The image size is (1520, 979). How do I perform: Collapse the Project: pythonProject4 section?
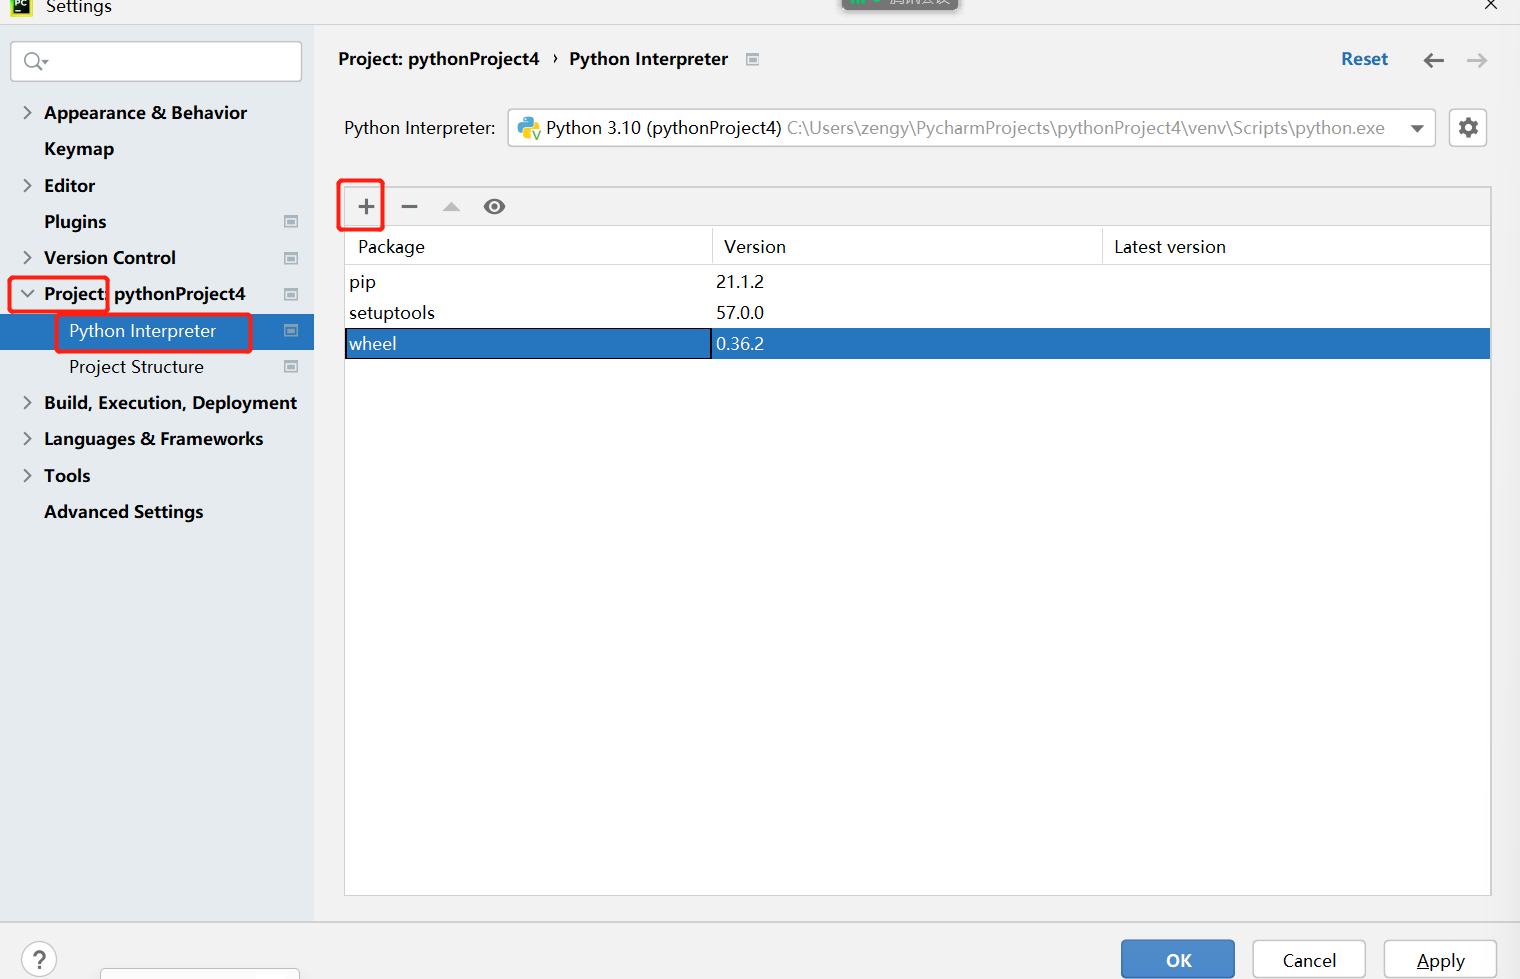[x=27, y=294]
